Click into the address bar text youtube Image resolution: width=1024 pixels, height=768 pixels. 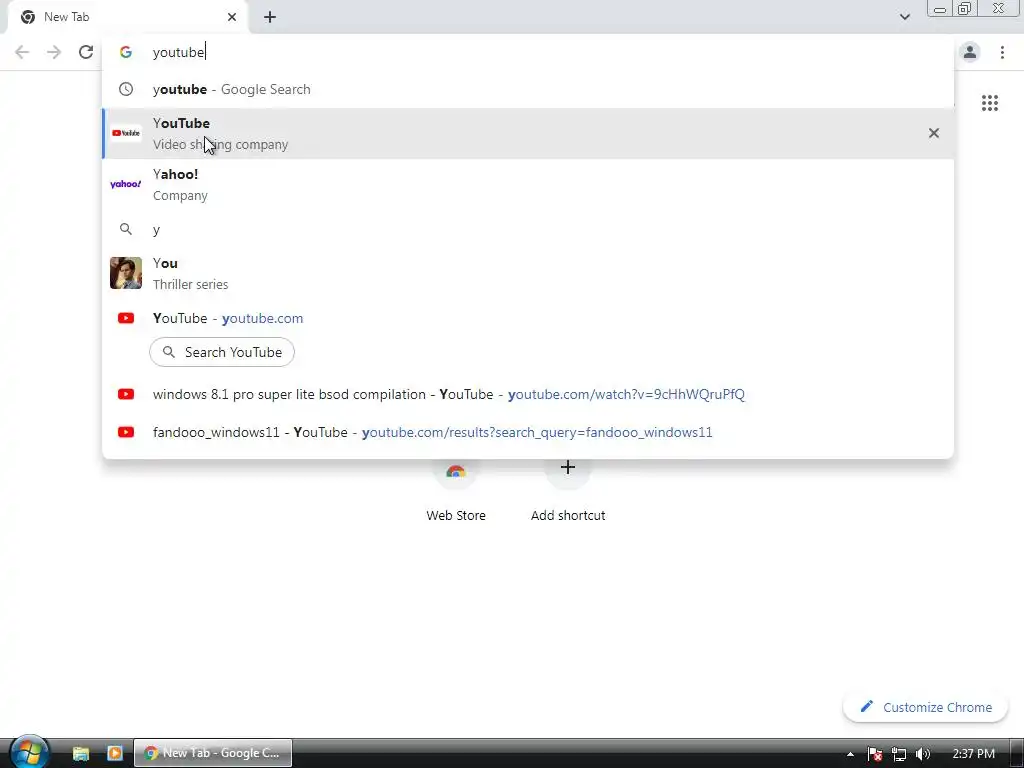[178, 52]
